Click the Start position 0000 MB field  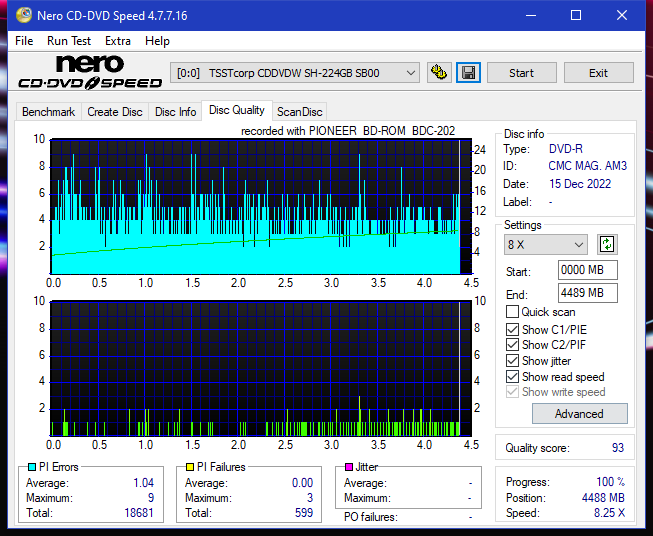coord(587,270)
